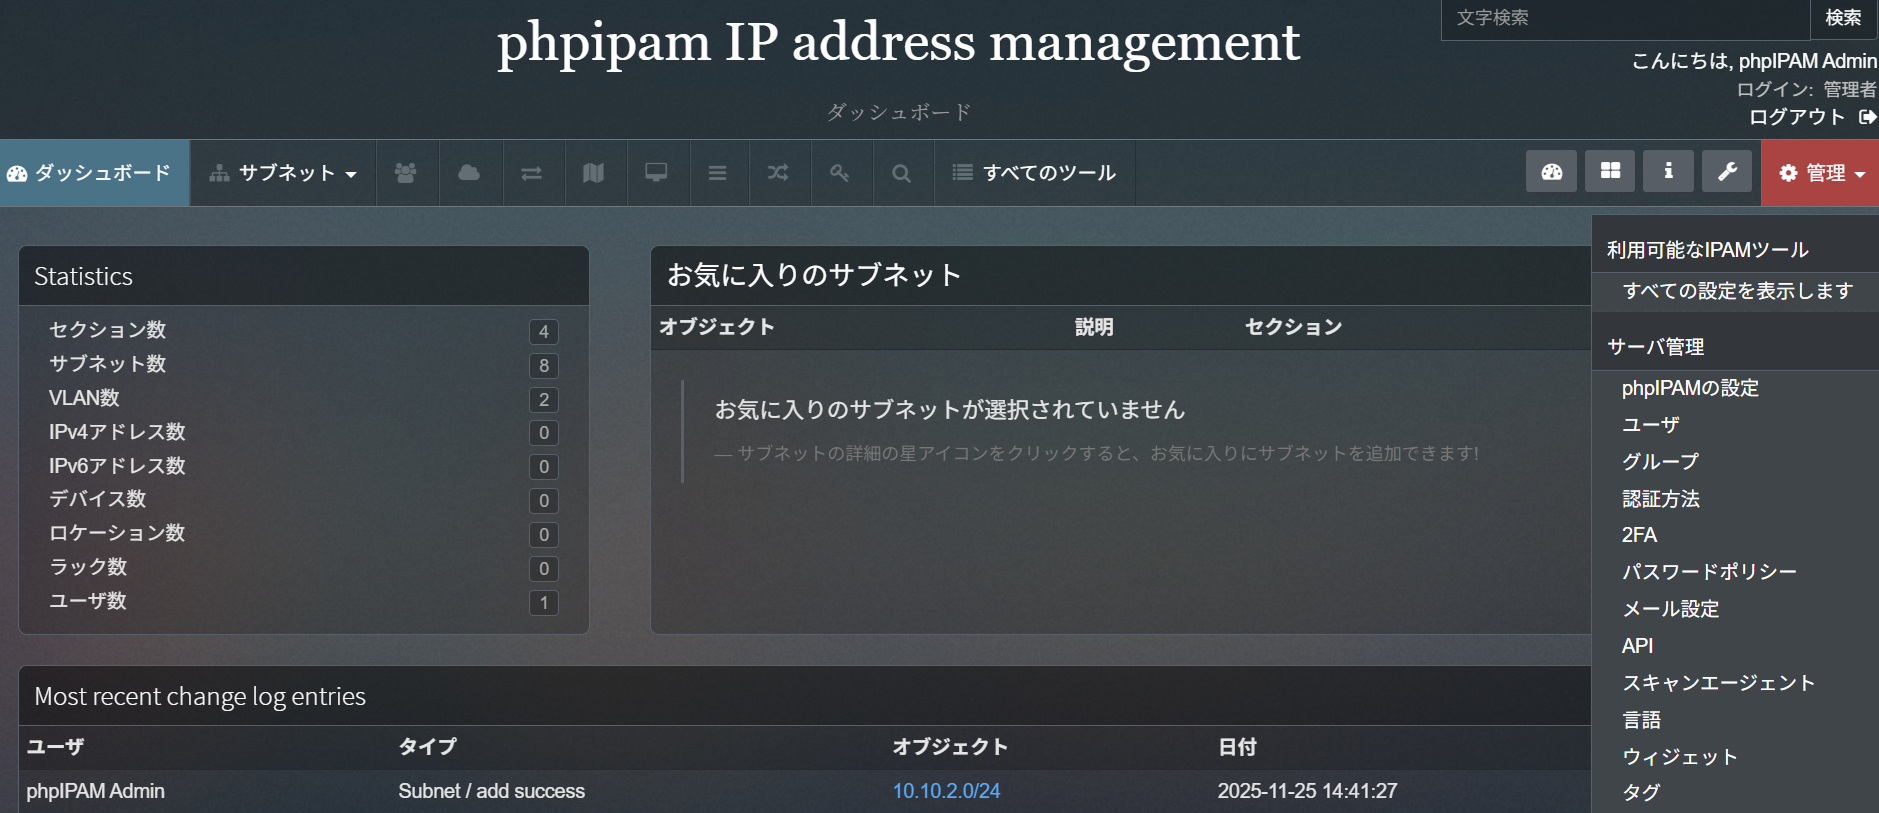This screenshot has height=813, width=1879.
Task: Click the 検索 search button
Action: coord(1843,18)
